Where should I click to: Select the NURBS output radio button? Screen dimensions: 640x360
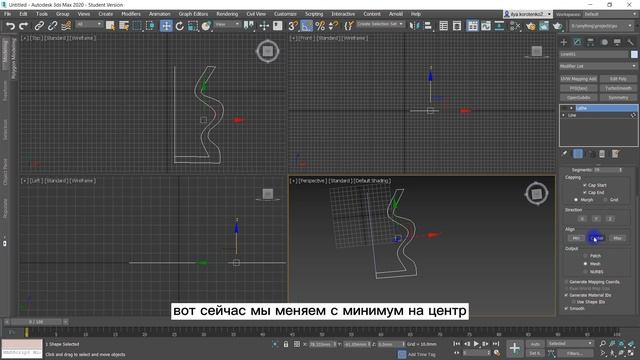[585, 271]
